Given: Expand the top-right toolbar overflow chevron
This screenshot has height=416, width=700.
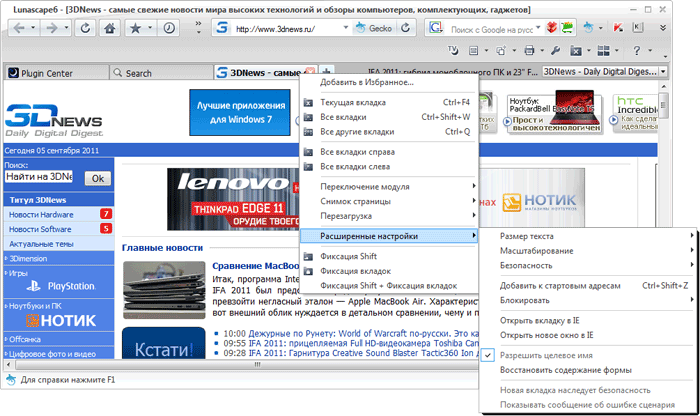Looking at the screenshot, I should [663, 28].
